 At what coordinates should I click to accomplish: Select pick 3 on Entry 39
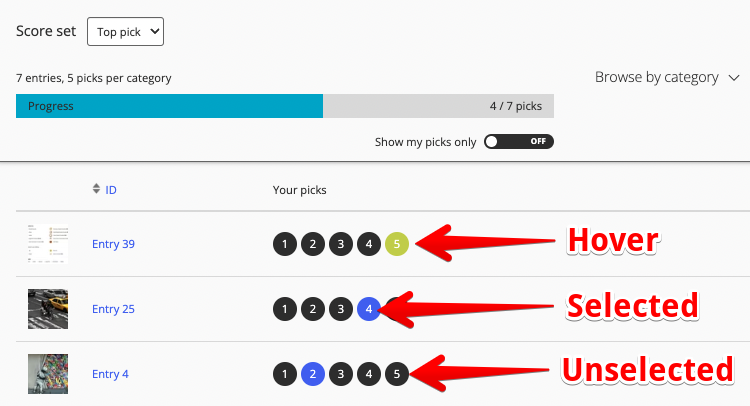point(341,244)
